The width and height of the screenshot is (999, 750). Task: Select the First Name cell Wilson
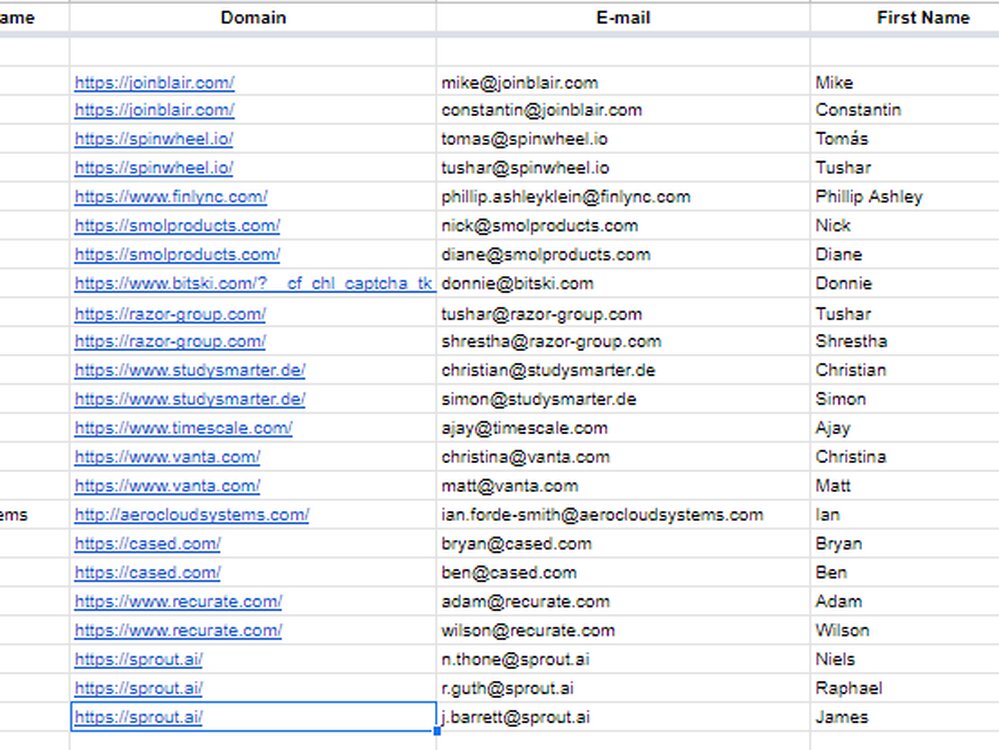[905, 631]
